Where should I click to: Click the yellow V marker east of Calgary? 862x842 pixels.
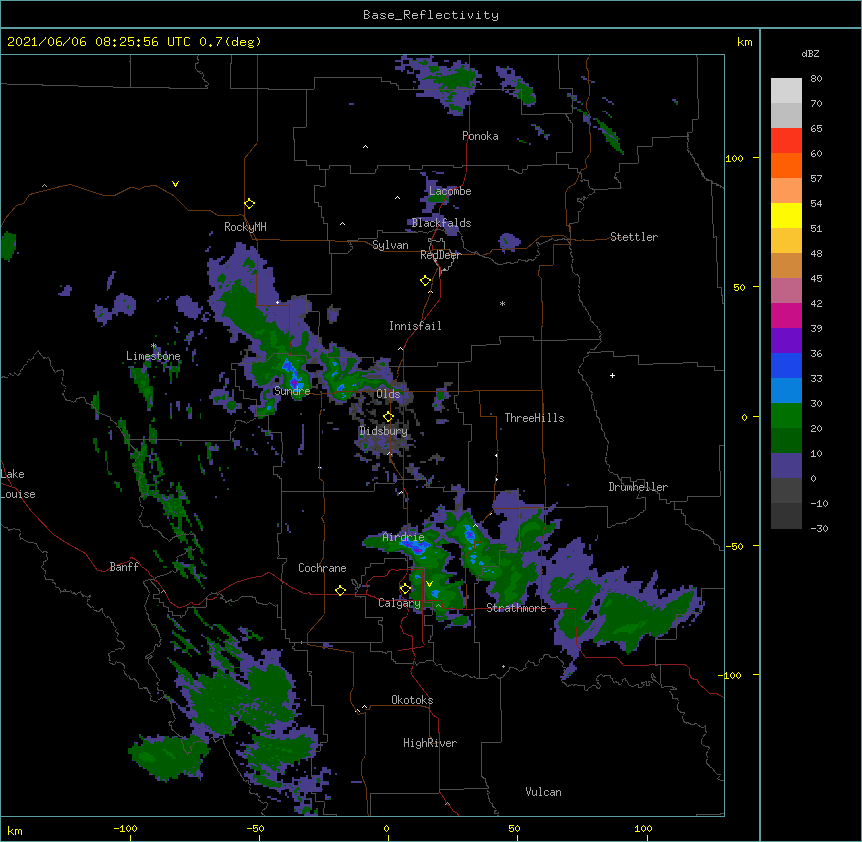[429, 584]
